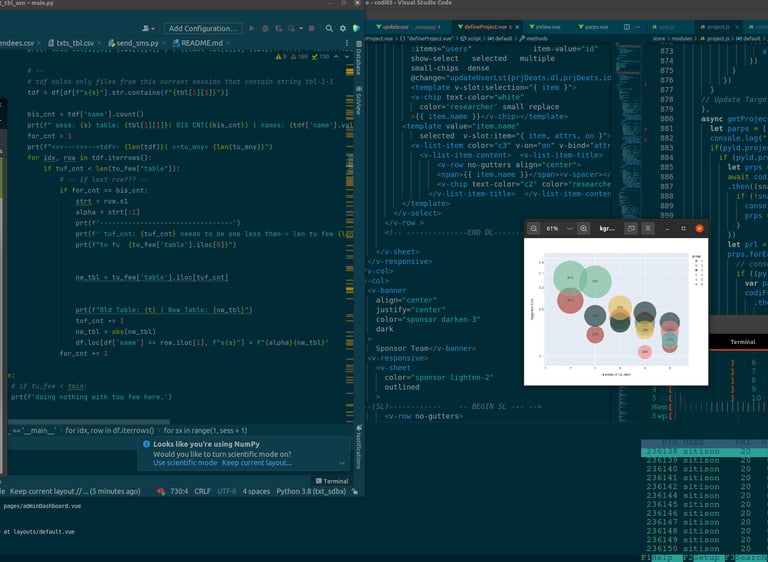Close the README.md tab
Screen dimensions: 768x562
(x=228, y=43)
